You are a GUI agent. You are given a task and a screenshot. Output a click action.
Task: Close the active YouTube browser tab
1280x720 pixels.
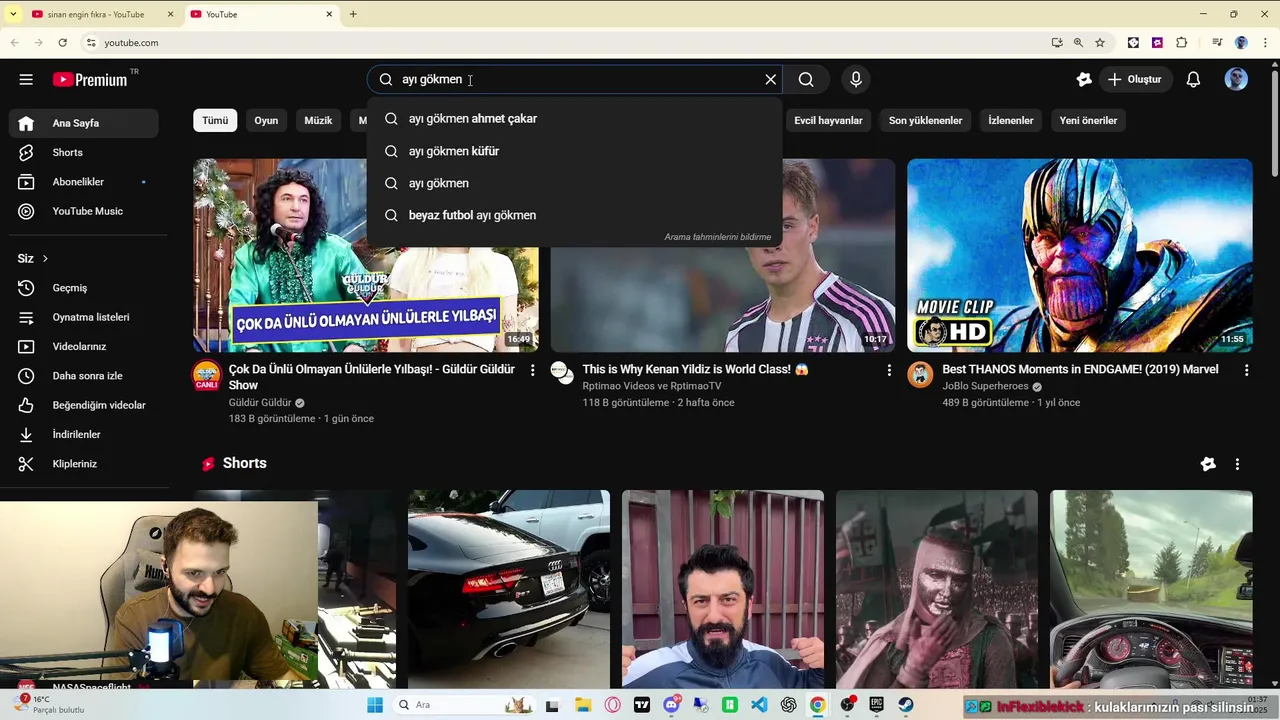(329, 14)
